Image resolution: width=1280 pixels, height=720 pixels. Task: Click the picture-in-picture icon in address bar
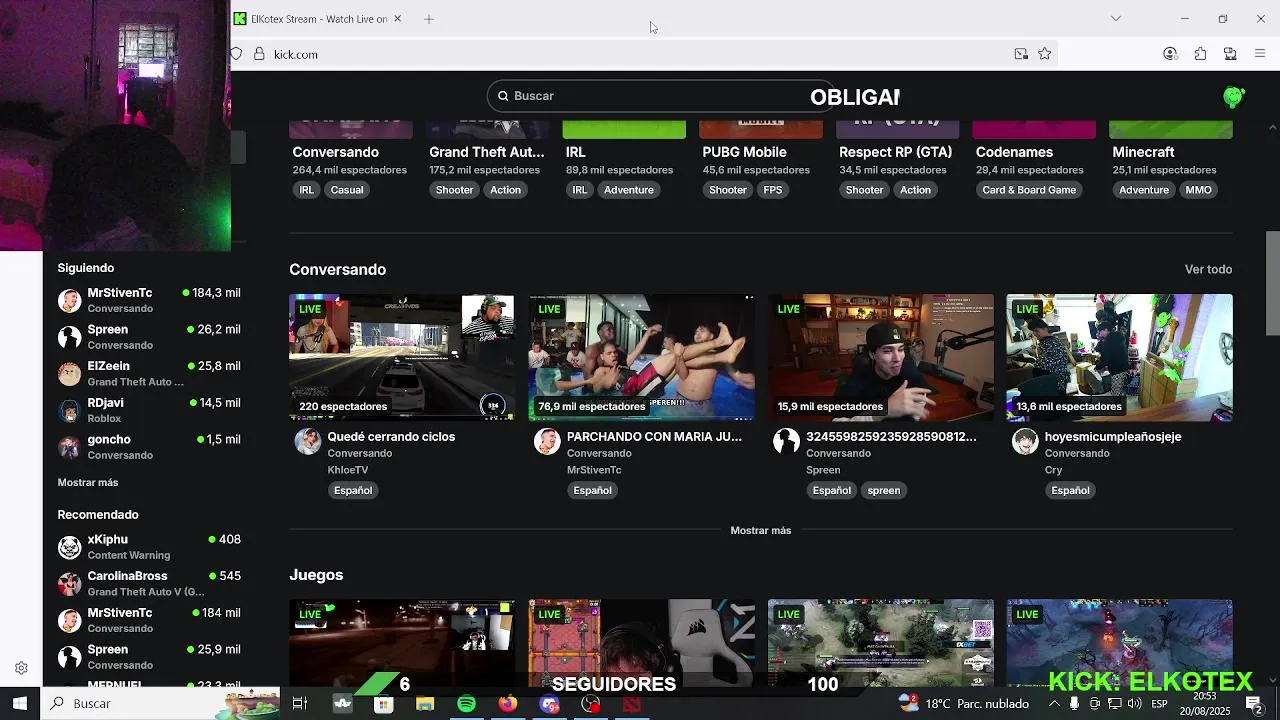(1021, 54)
